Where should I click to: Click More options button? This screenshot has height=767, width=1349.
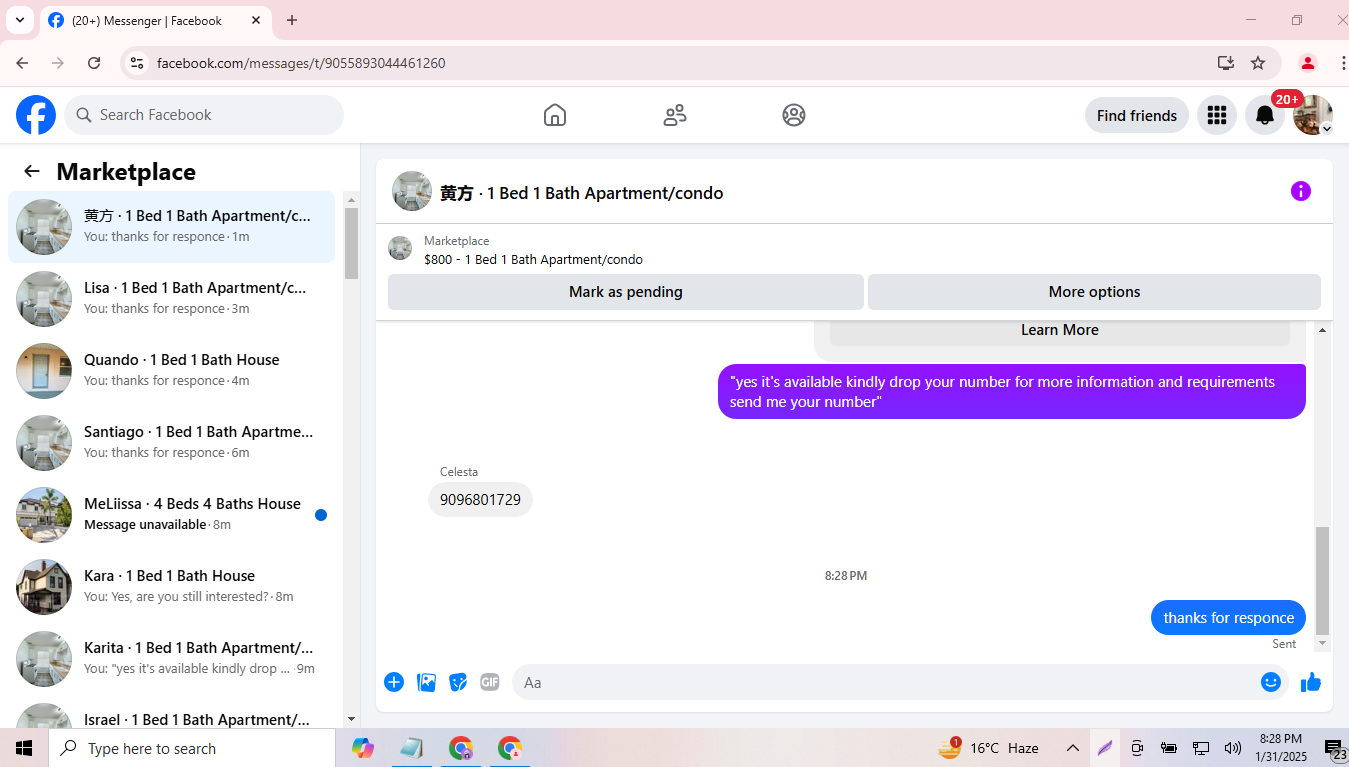(1094, 292)
